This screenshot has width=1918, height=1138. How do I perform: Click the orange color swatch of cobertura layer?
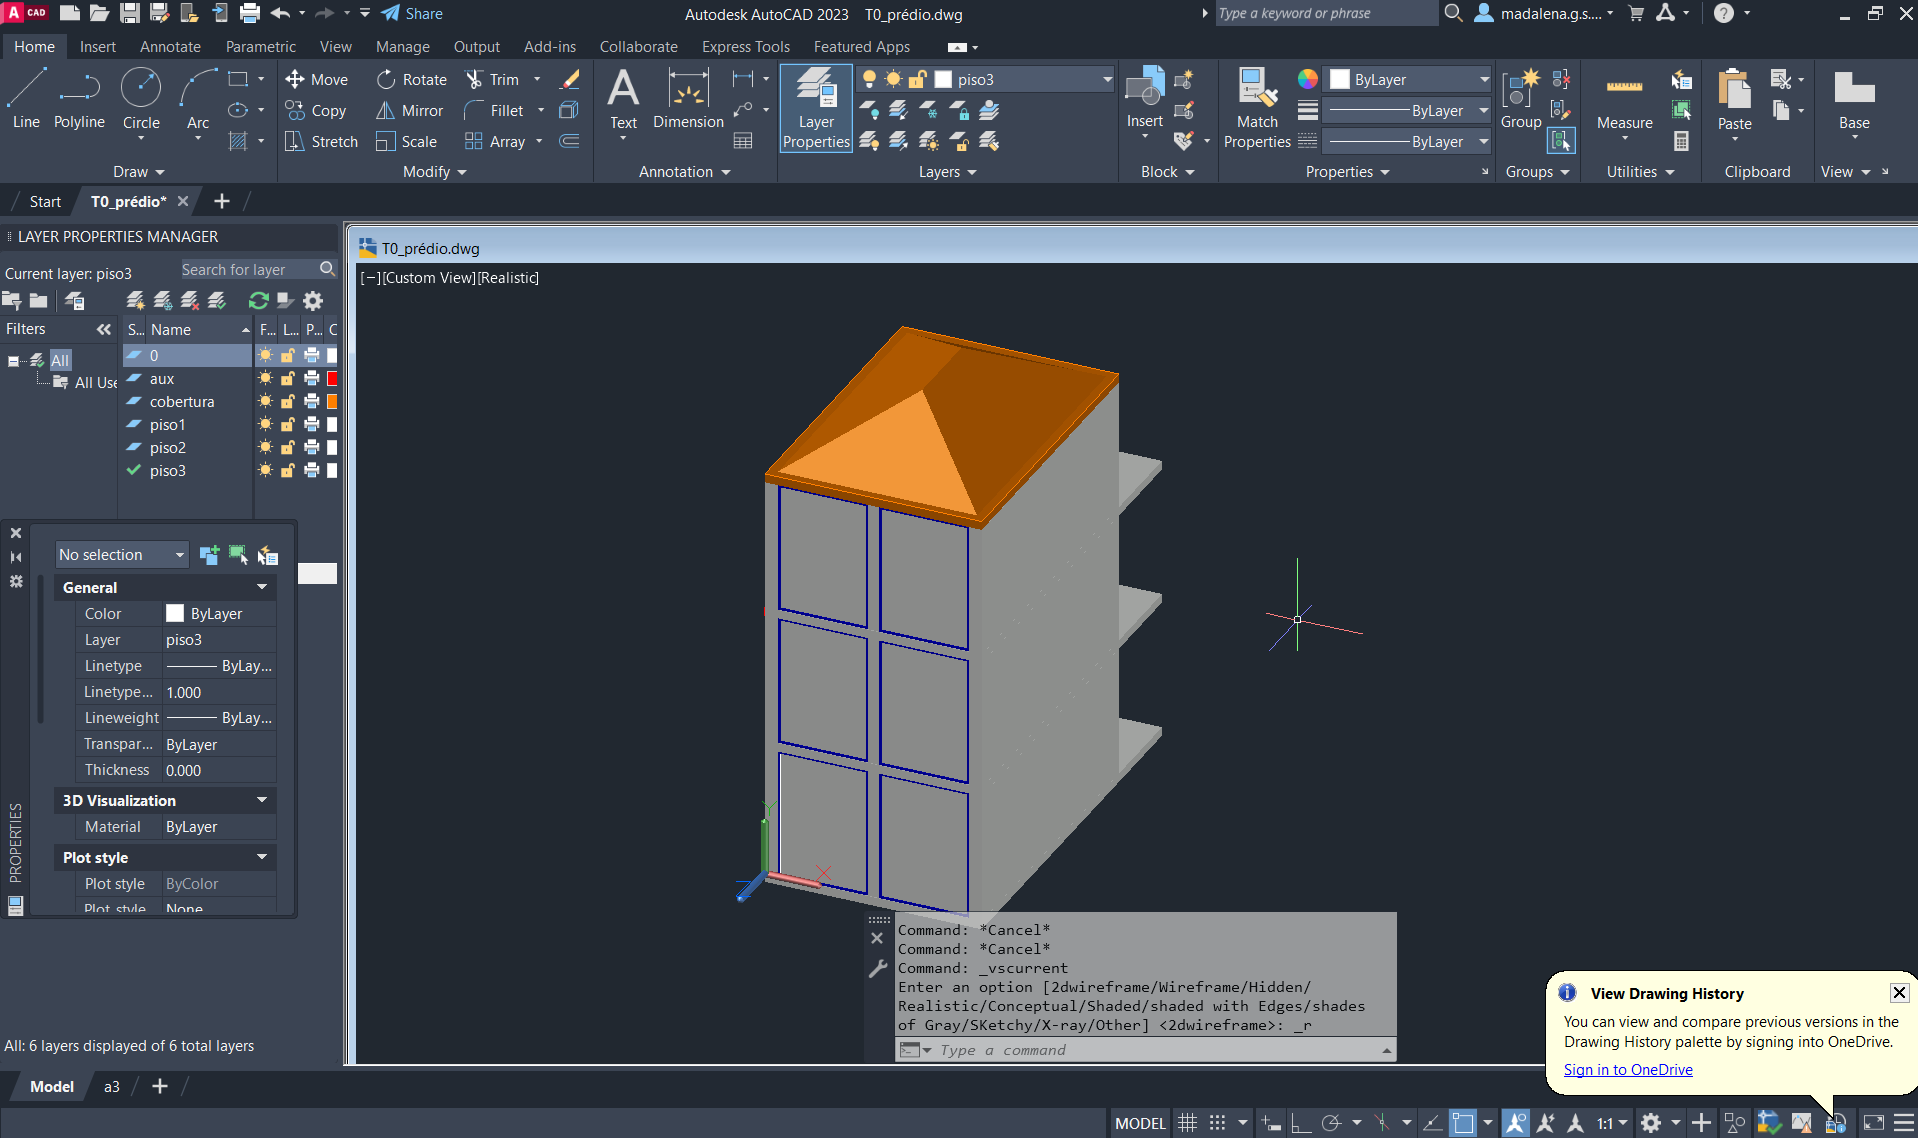pos(332,402)
